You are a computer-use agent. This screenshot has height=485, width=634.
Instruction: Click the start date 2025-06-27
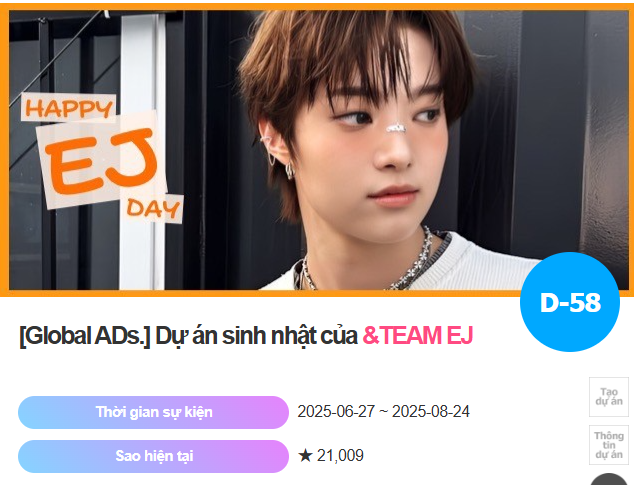[x=336, y=412]
